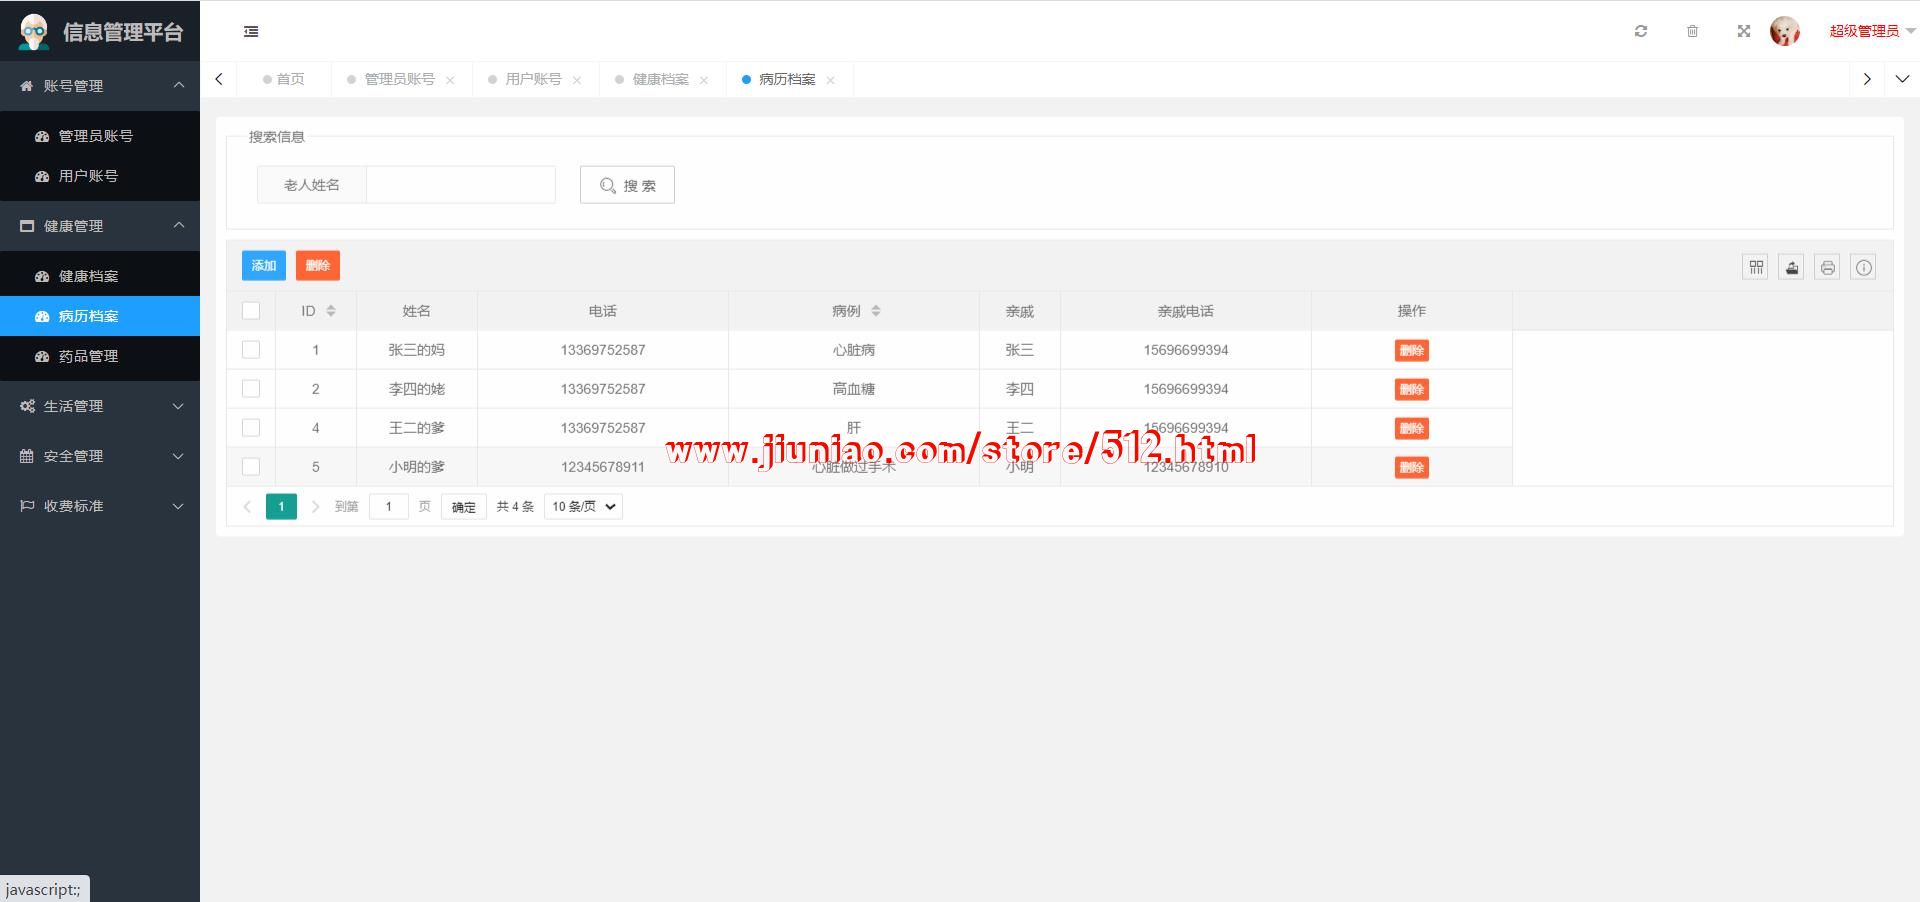Open the column filter icon
Image resolution: width=1920 pixels, height=902 pixels.
click(1756, 267)
